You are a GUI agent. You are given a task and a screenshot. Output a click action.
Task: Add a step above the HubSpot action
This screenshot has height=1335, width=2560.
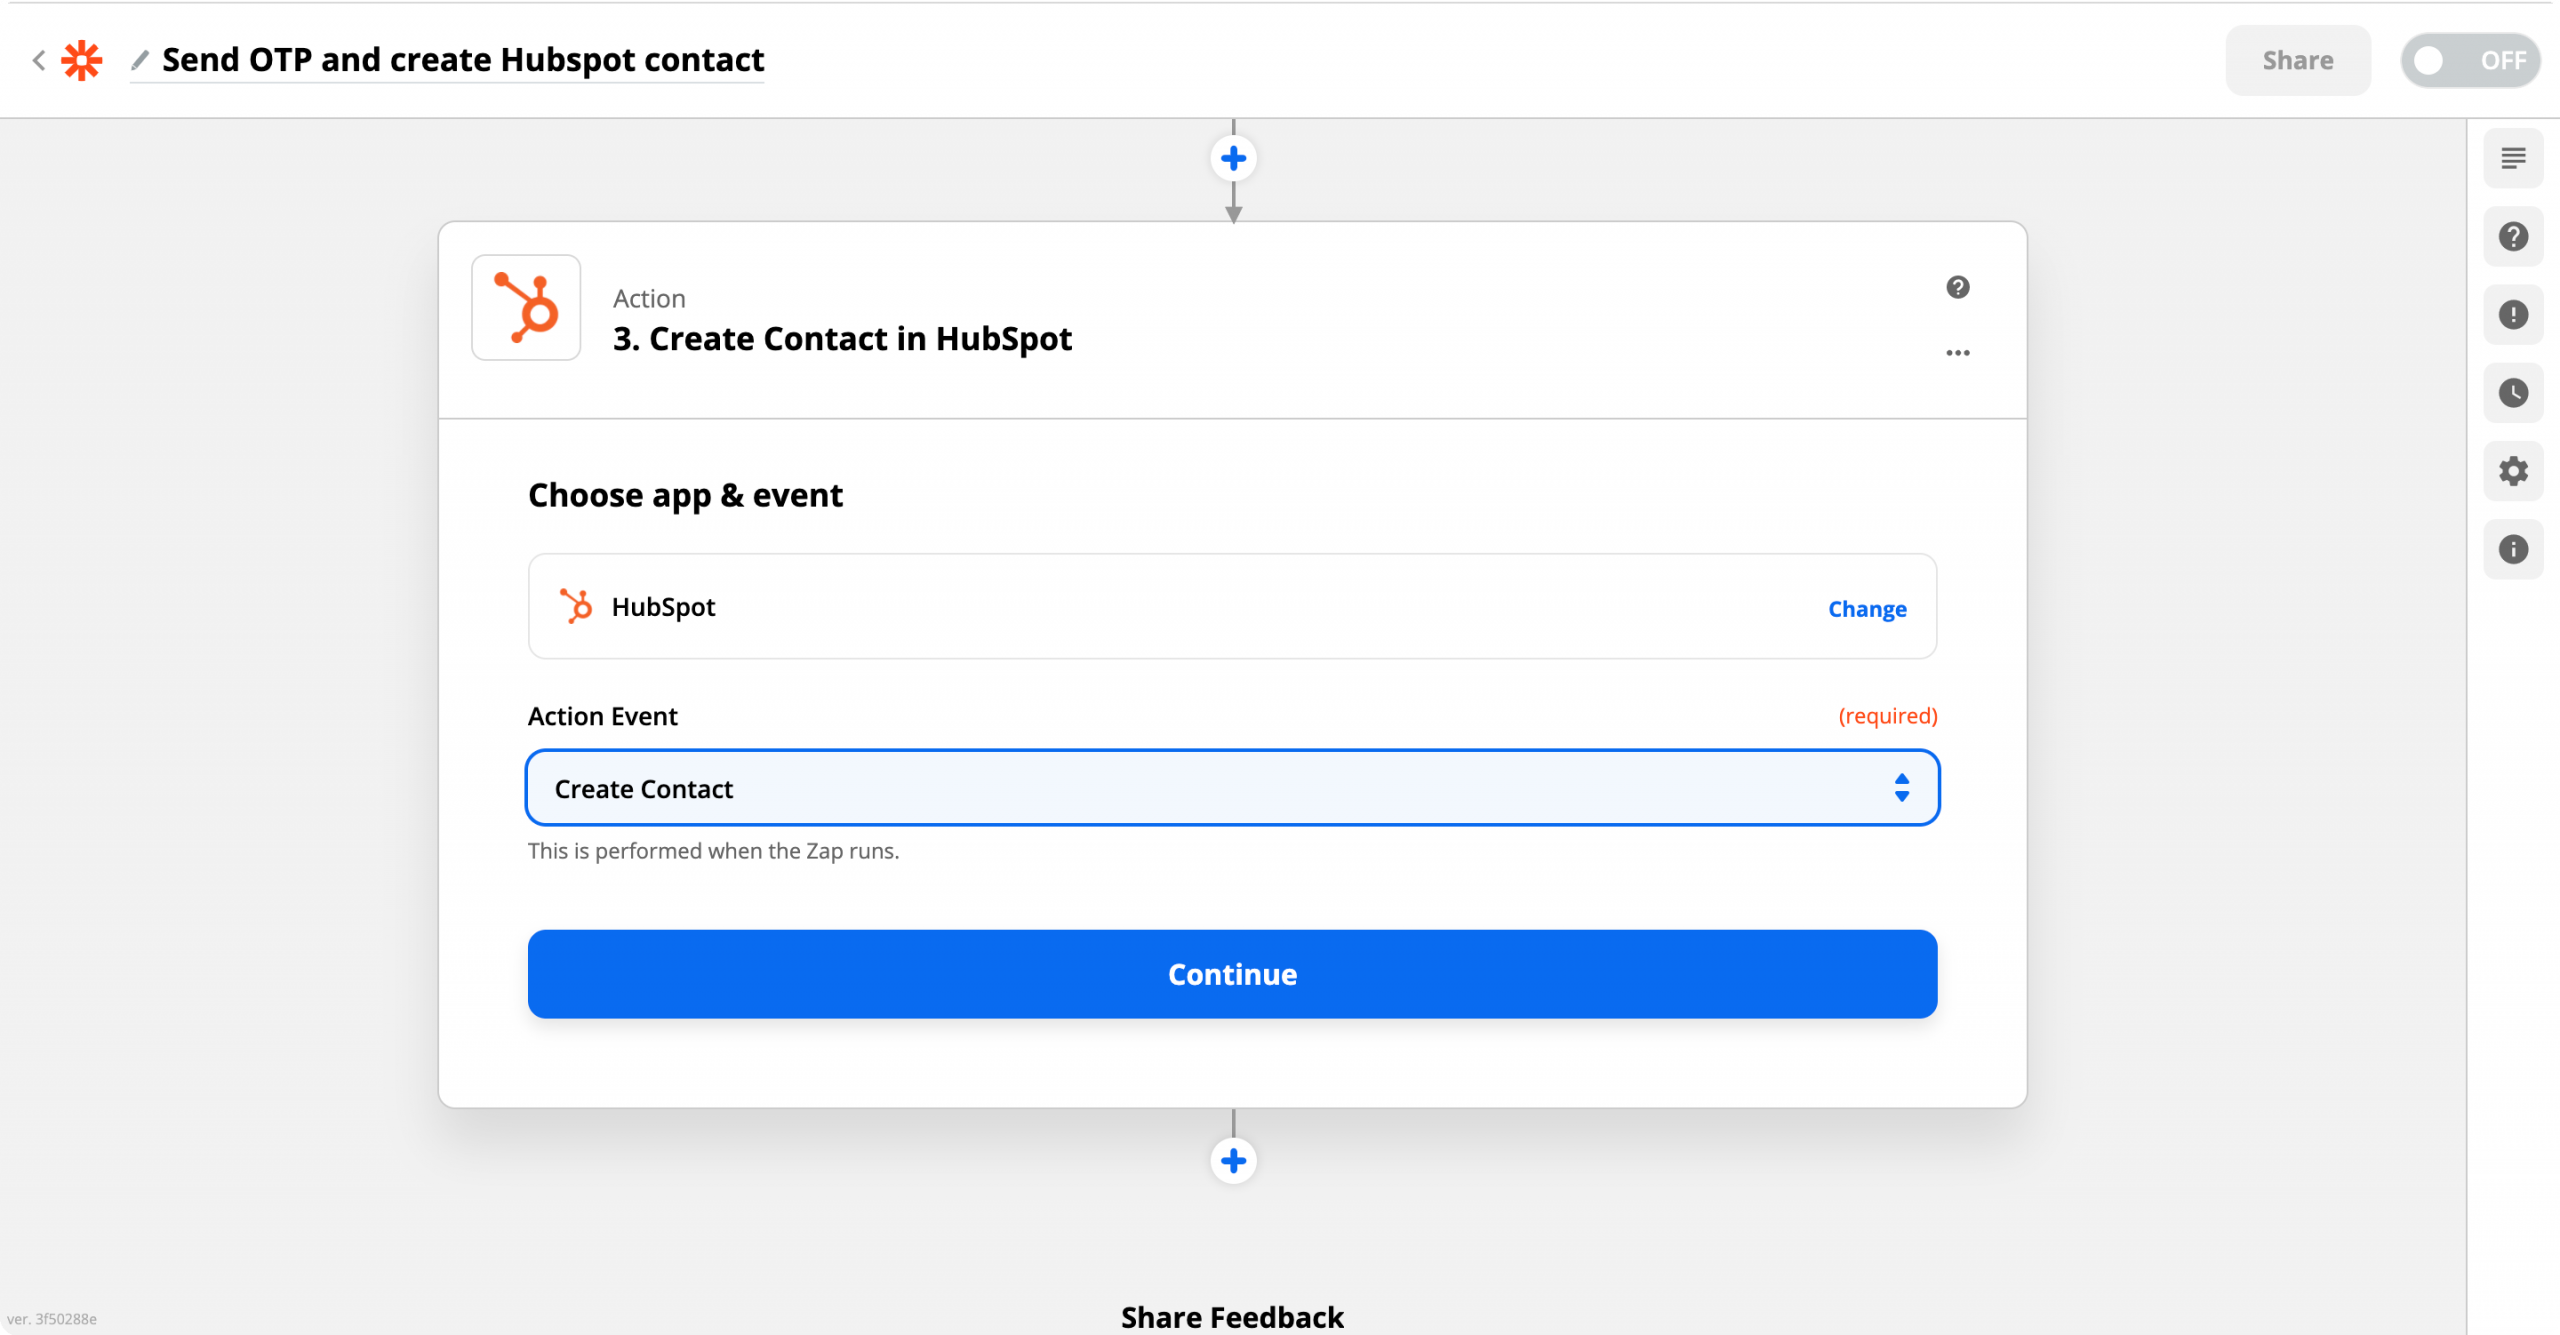click(x=1233, y=158)
